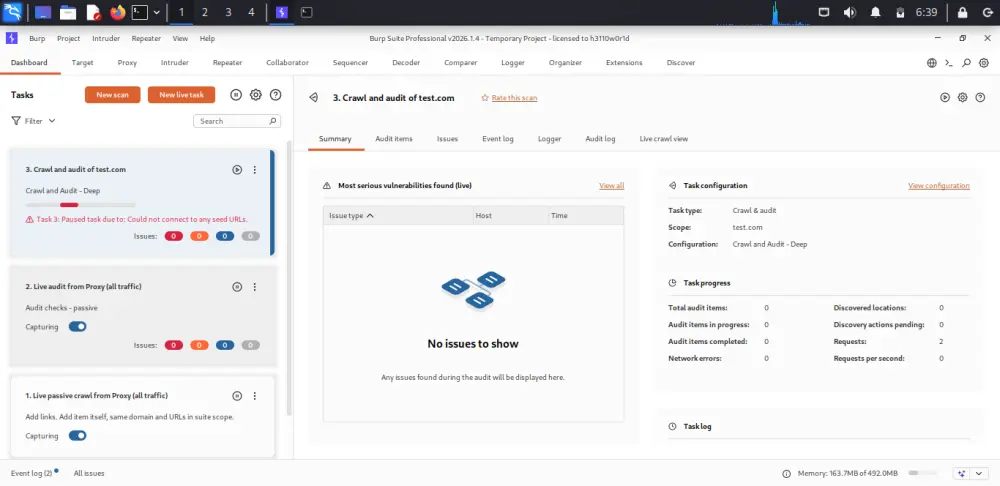
Task: Open the Burp menu
Action: (x=37, y=38)
